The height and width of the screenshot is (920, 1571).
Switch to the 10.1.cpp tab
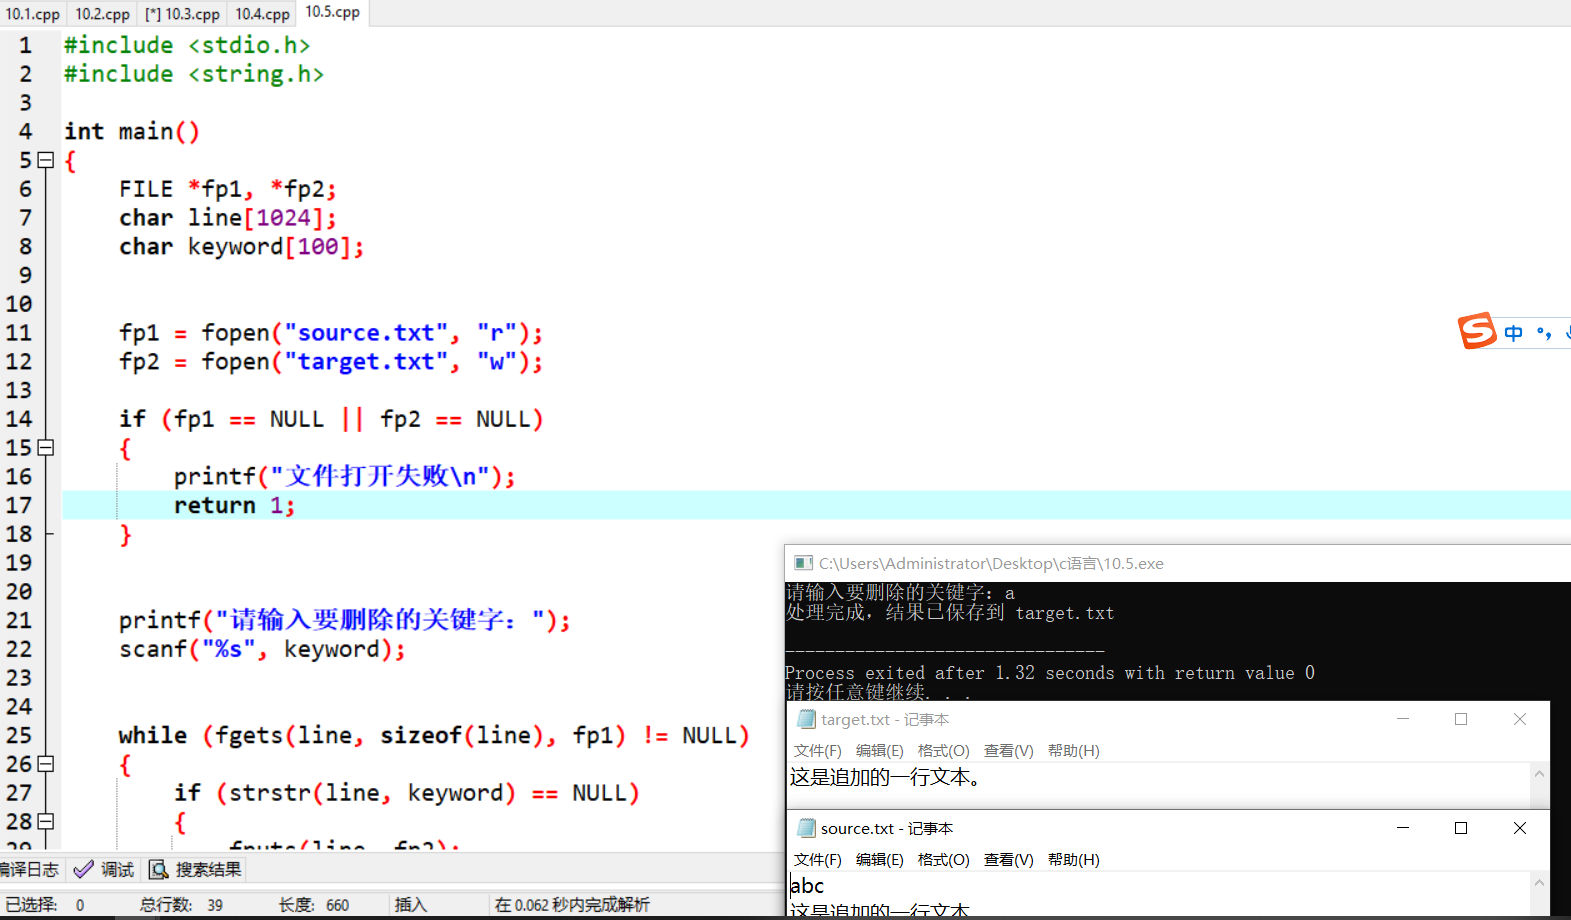coord(33,14)
